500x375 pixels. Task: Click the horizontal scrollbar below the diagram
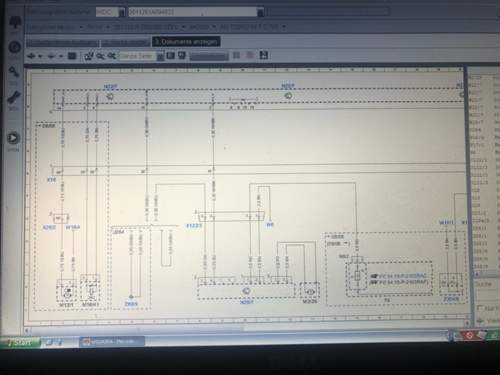point(247,330)
